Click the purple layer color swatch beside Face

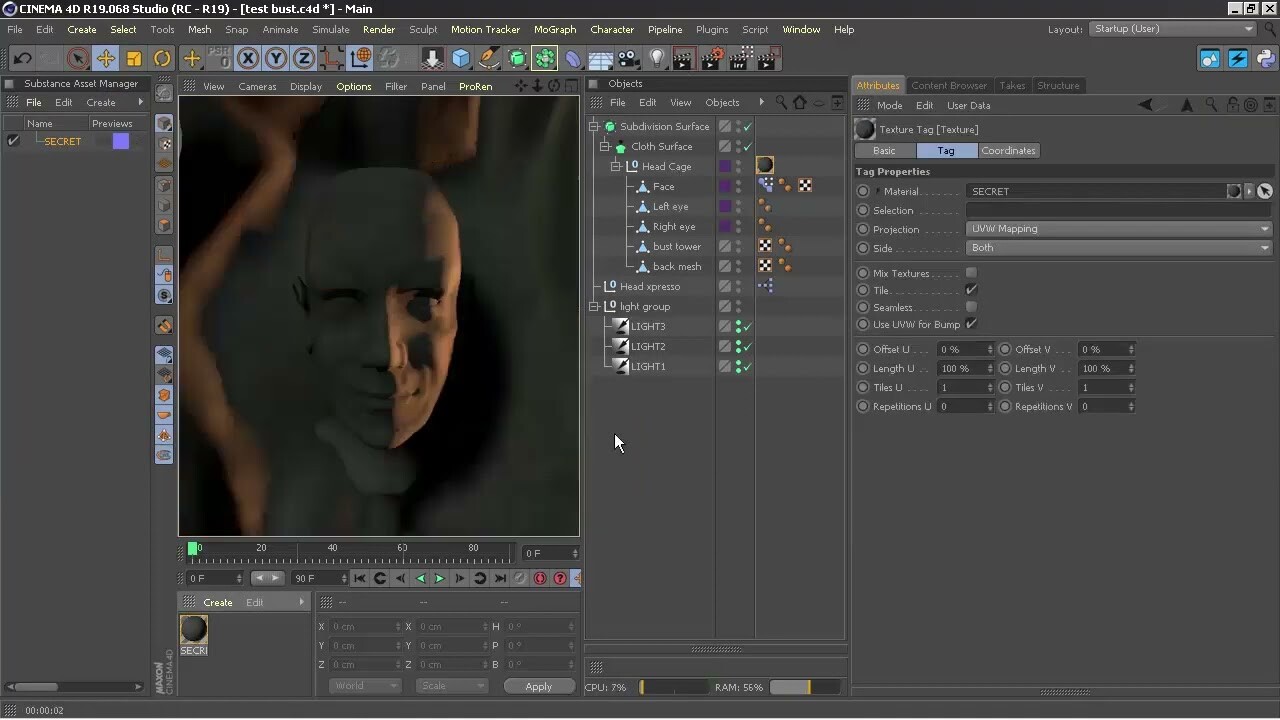724,186
